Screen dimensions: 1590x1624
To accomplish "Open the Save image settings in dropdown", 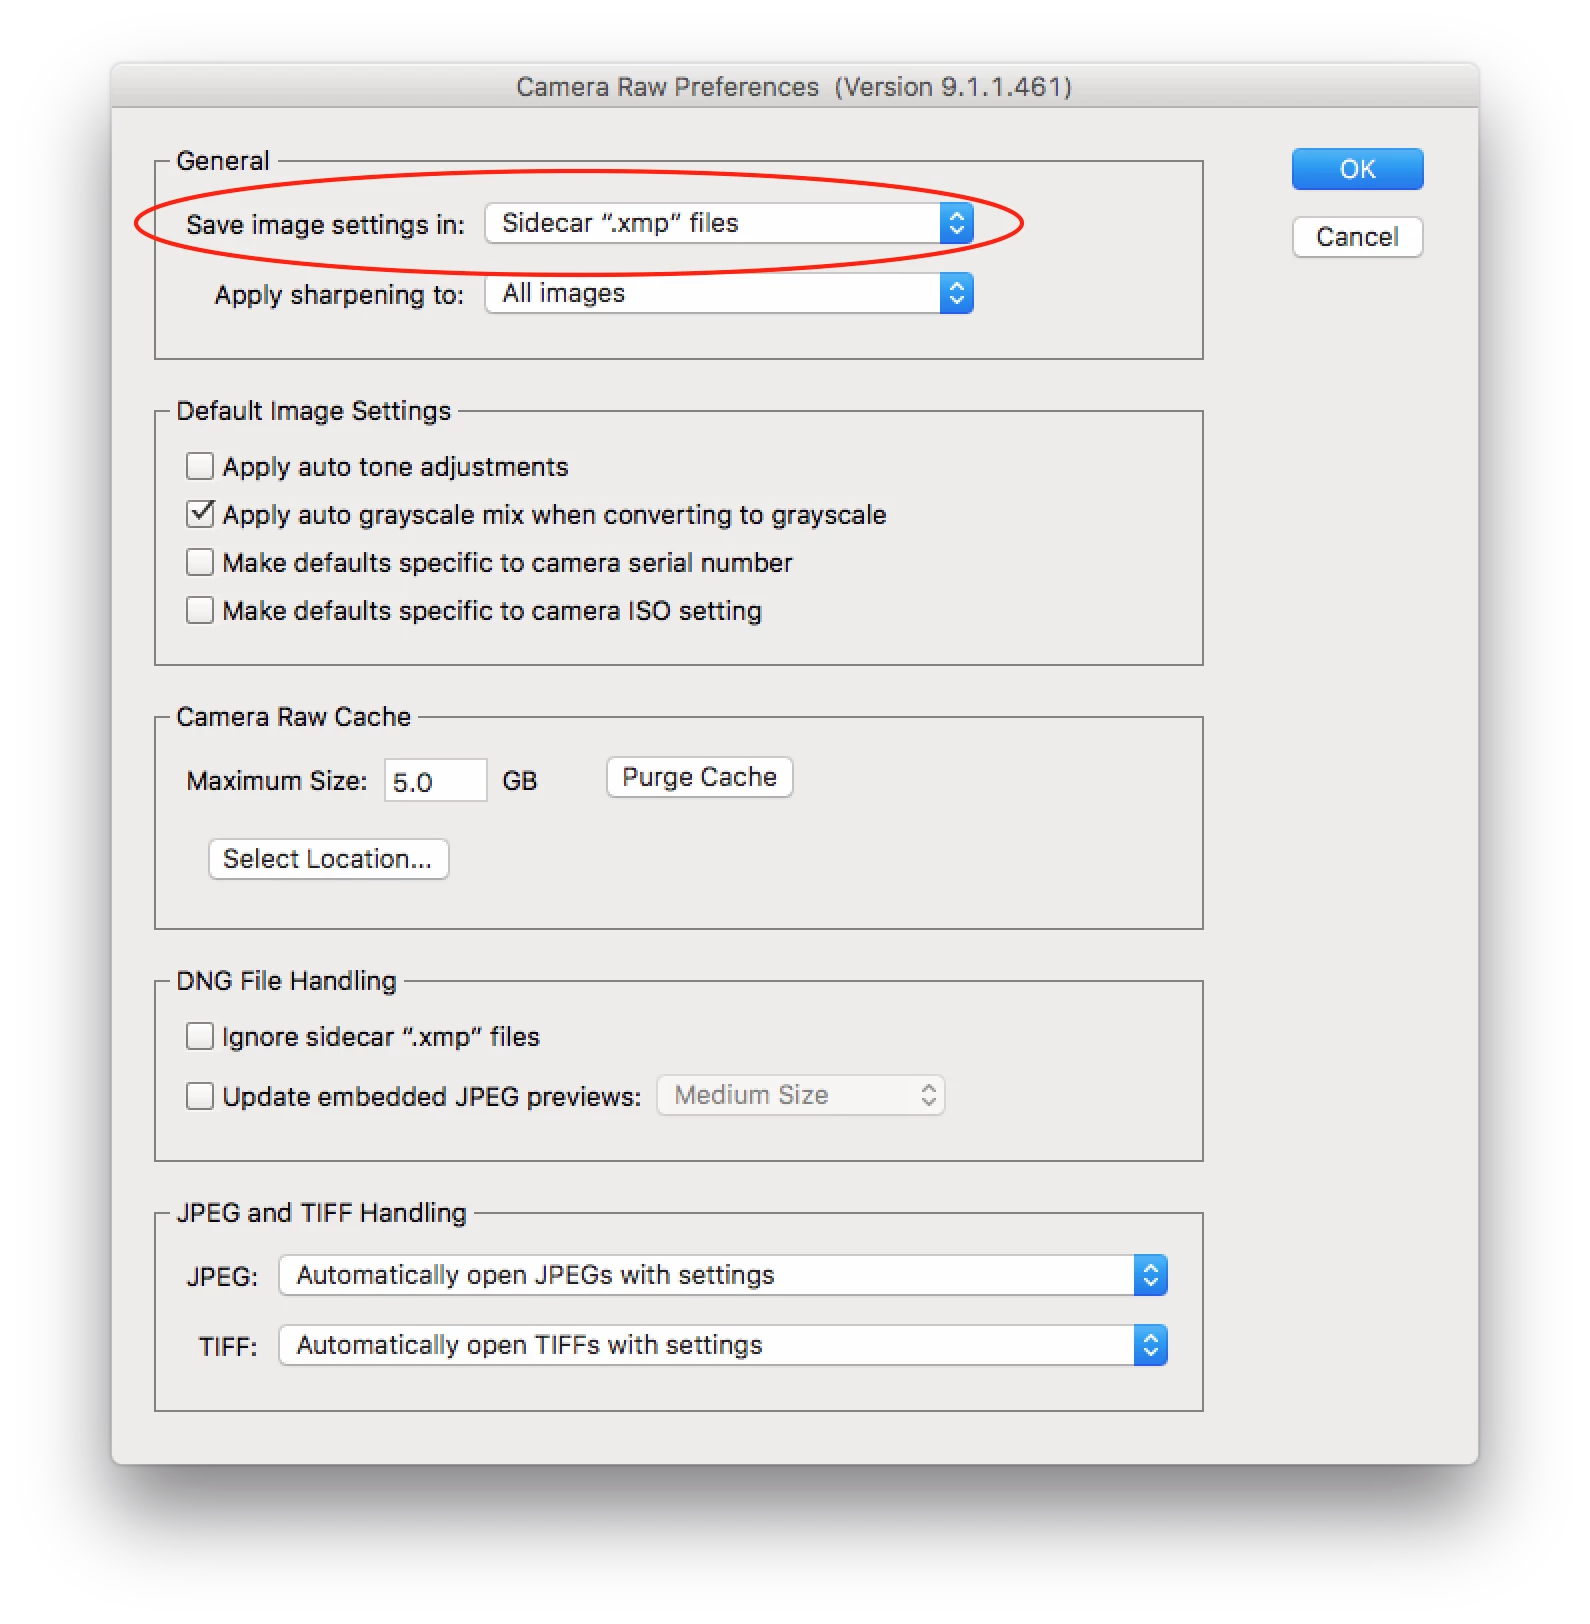I will [x=729, y=223].
